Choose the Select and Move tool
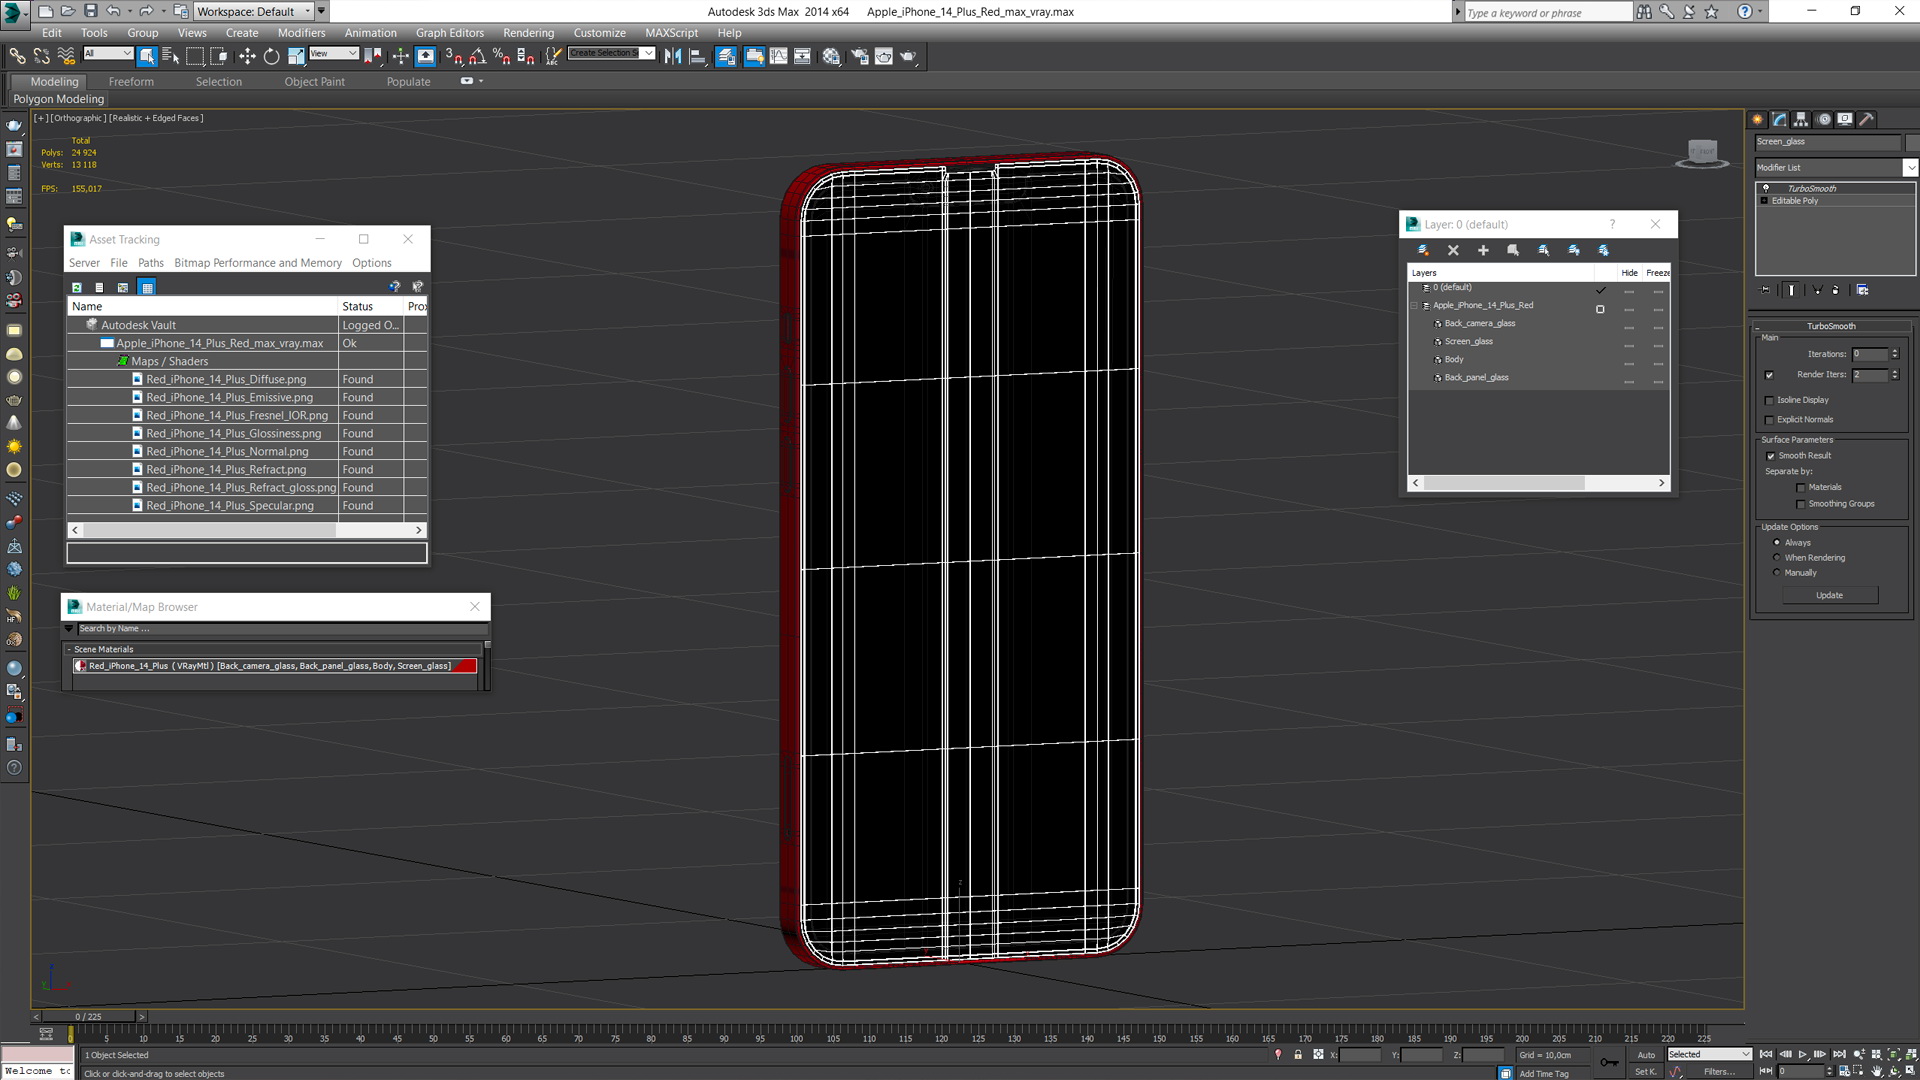The image size is (1920, 1080). 247,56
